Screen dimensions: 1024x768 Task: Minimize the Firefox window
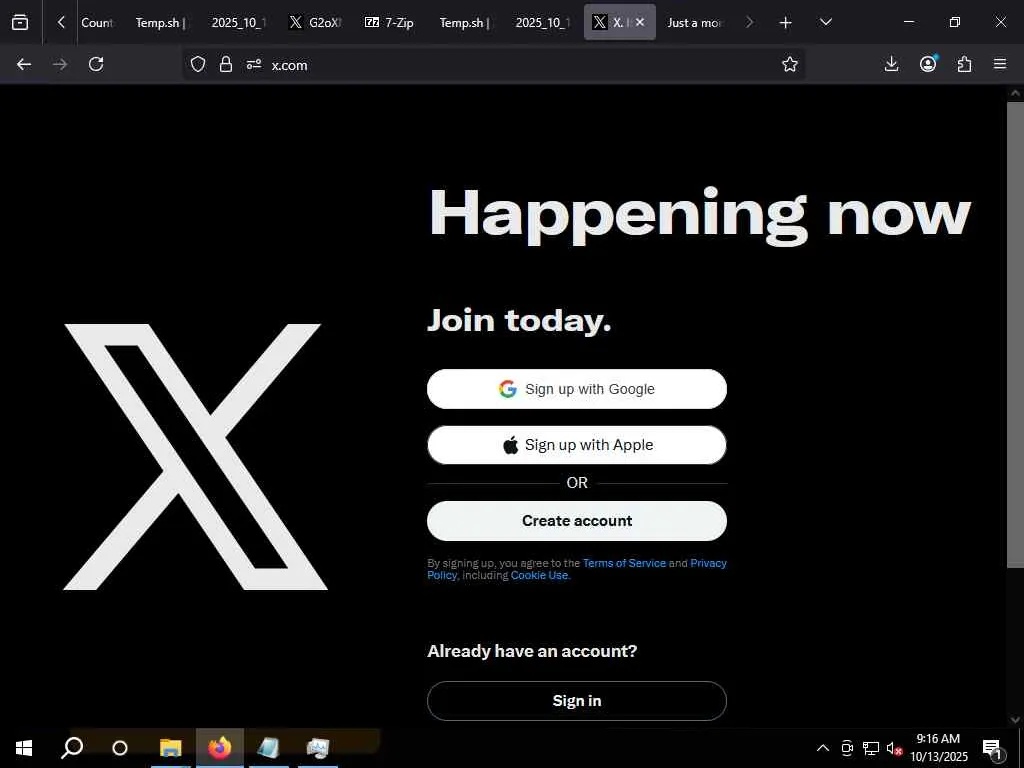coord(908,22)
